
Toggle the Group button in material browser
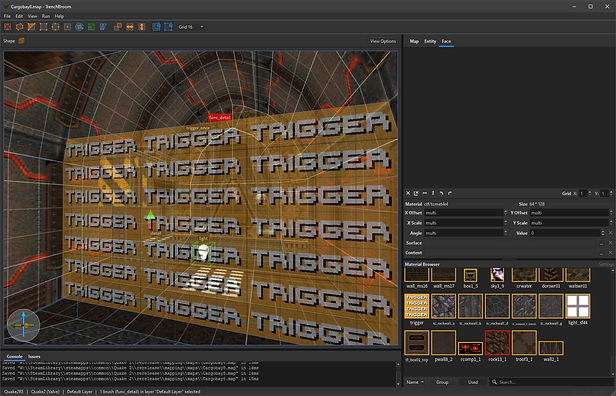tap(442, 382)
